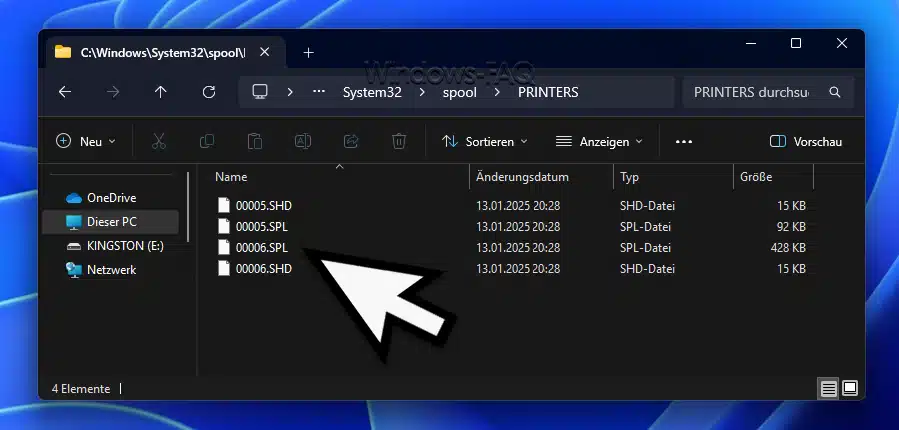Click the Back navigation arrow
This screenshot has height=430, width=899.
click(x=65, y=92)
